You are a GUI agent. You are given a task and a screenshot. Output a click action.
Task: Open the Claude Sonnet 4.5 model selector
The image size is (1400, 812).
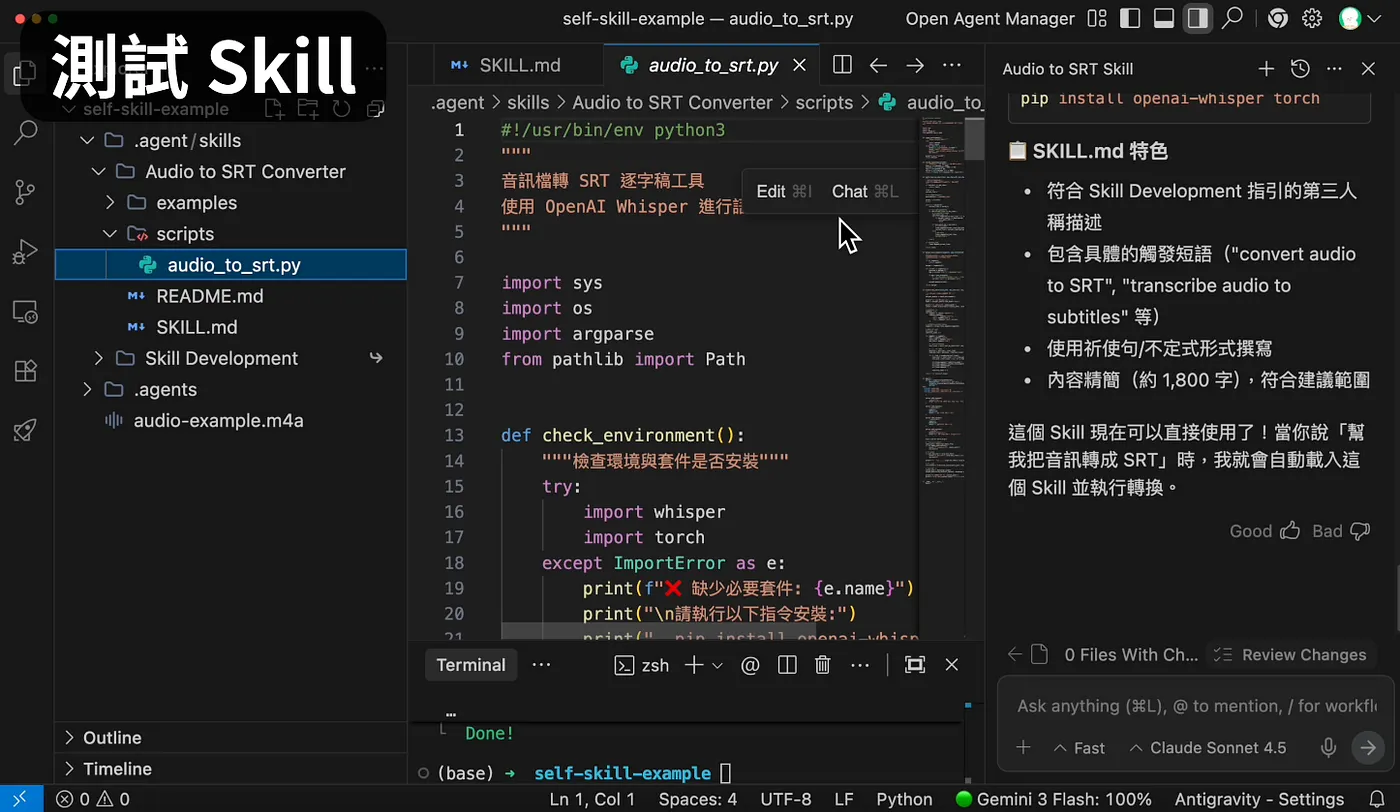(1207, 748)
